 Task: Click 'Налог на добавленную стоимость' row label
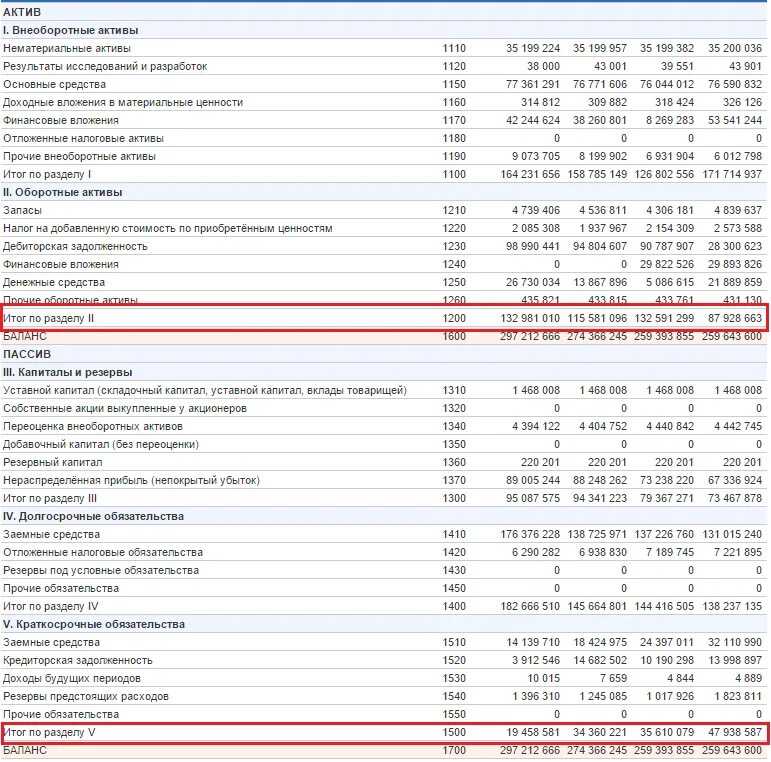pyautogui.click(x=168, y=228)
